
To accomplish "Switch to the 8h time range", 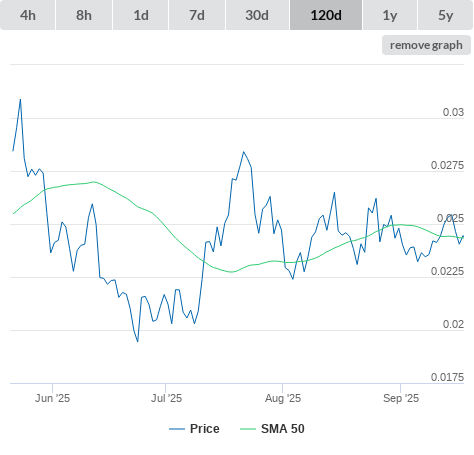I will pos(84,15).
